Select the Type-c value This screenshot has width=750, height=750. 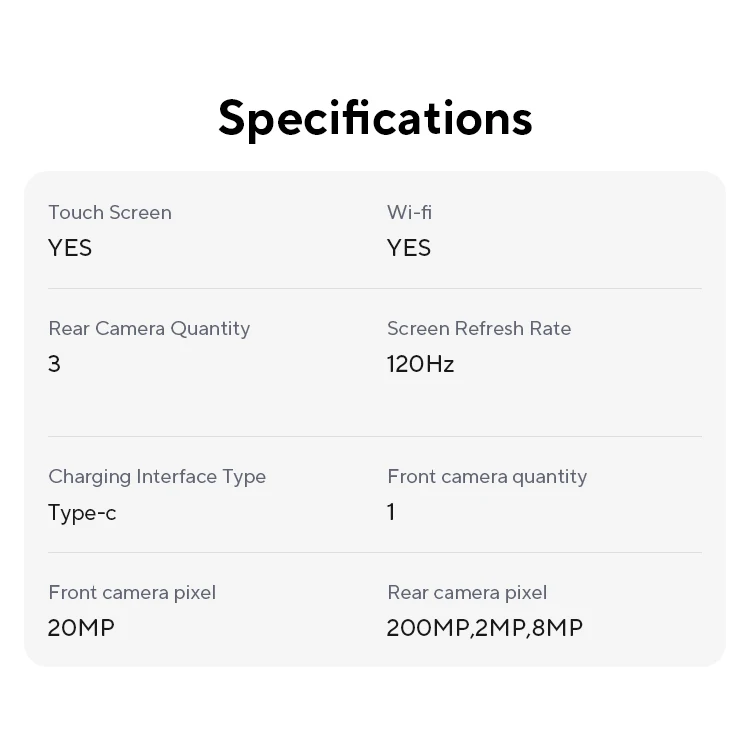(82, 512)
